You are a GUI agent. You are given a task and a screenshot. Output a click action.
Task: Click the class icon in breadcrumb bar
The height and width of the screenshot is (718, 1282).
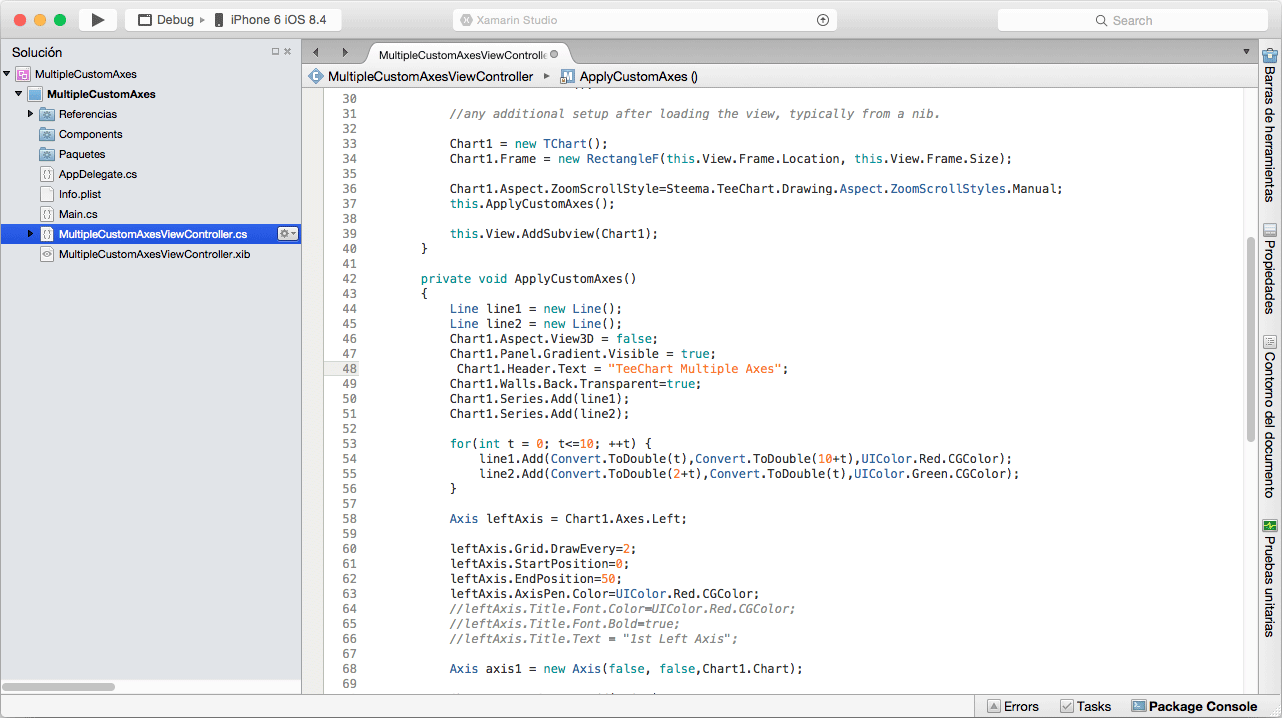point(315,76)
